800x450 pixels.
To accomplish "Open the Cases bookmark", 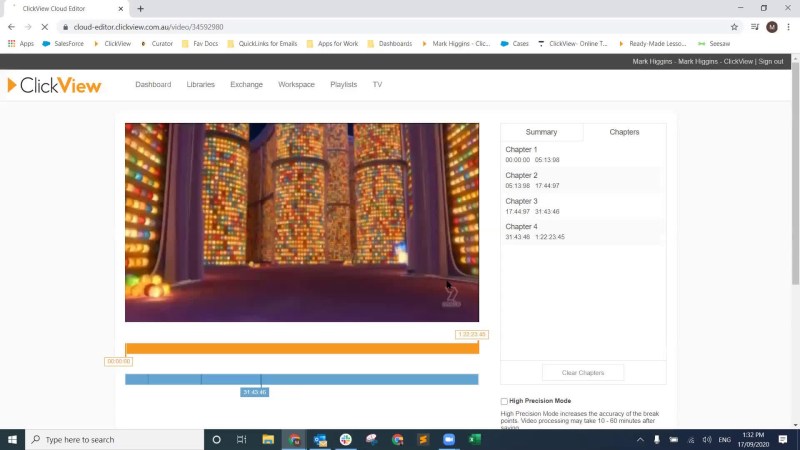I will tap(515, 44).
